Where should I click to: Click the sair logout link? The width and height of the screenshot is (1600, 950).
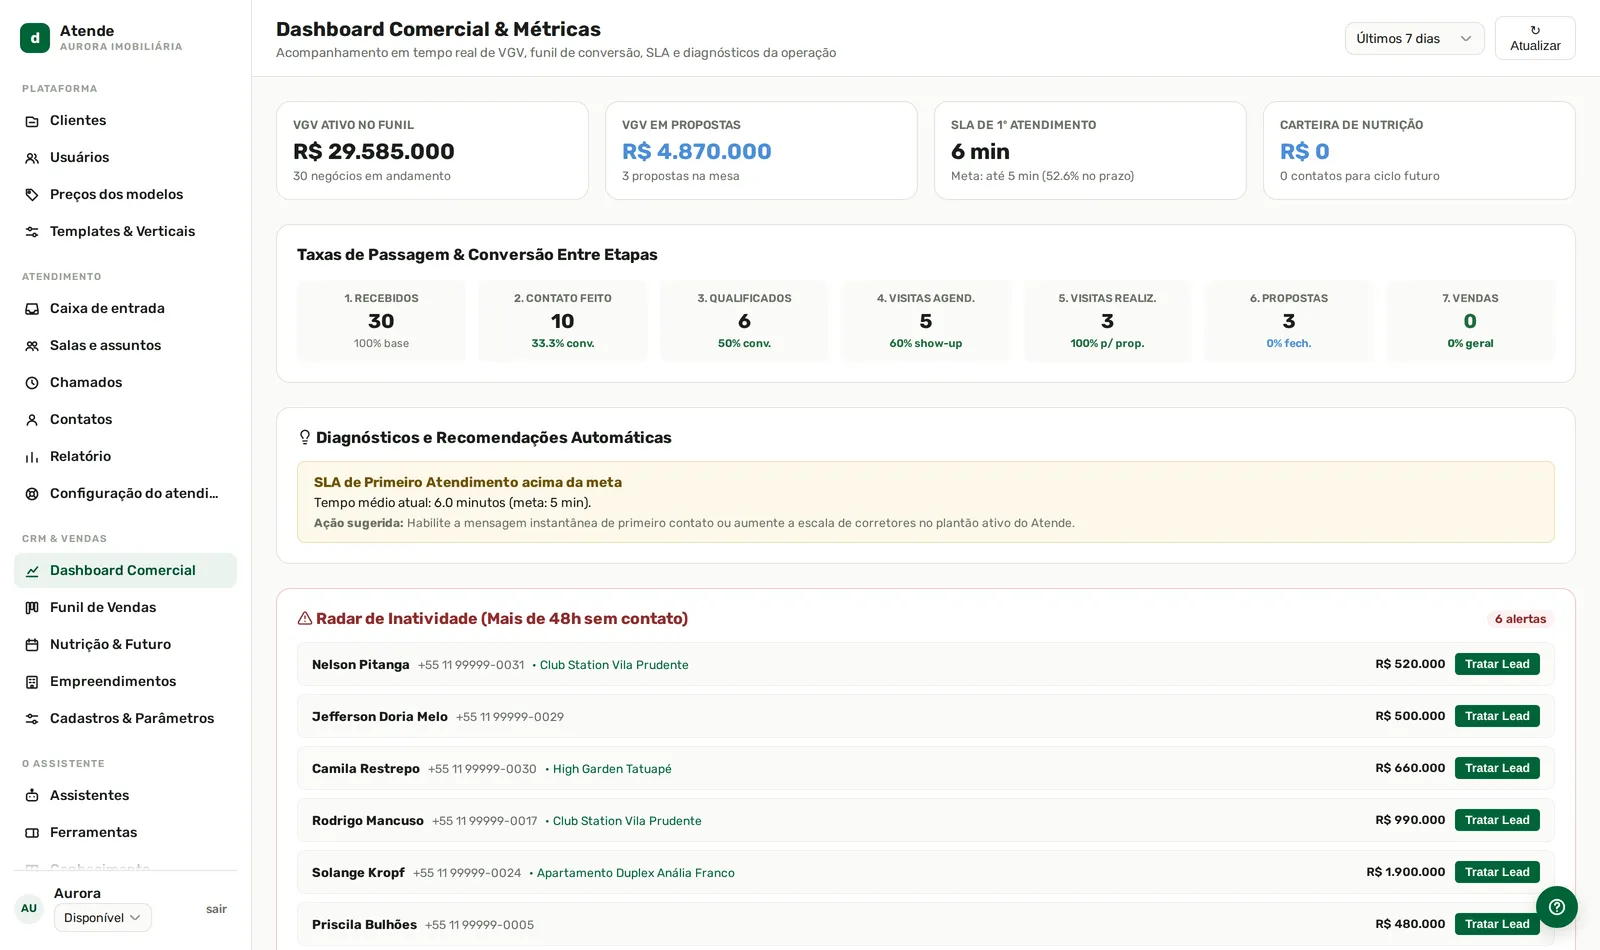click(216, 909)
